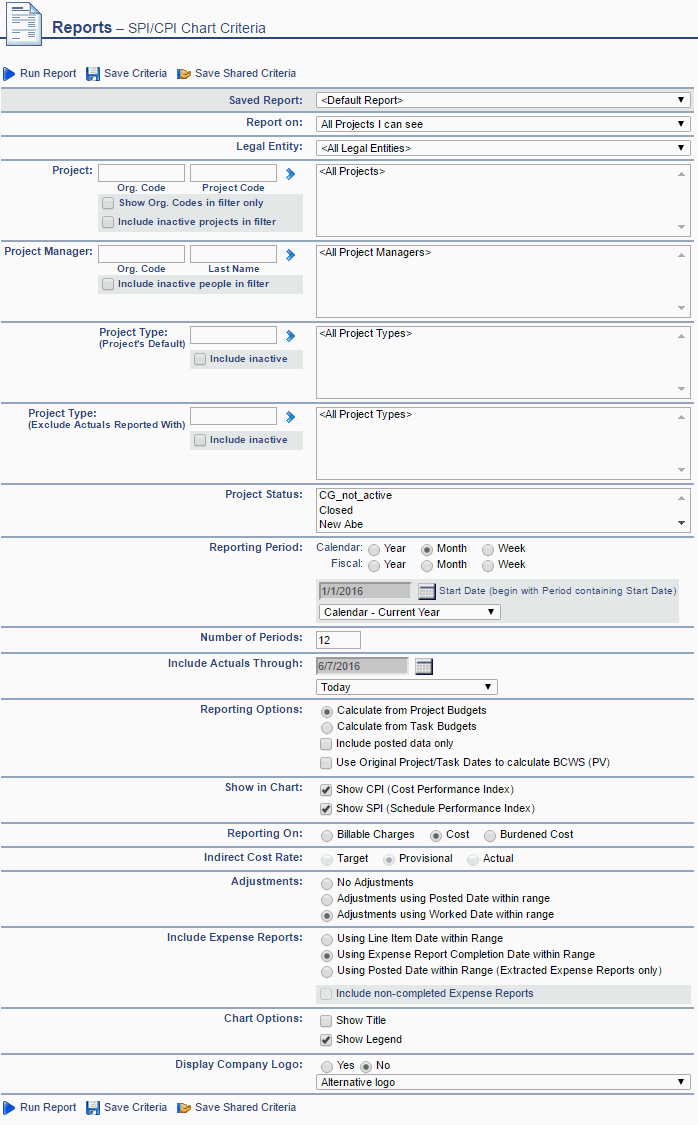
Task: Open the Calendar - Current Year dropdown
Action: [x=409, y=612]
